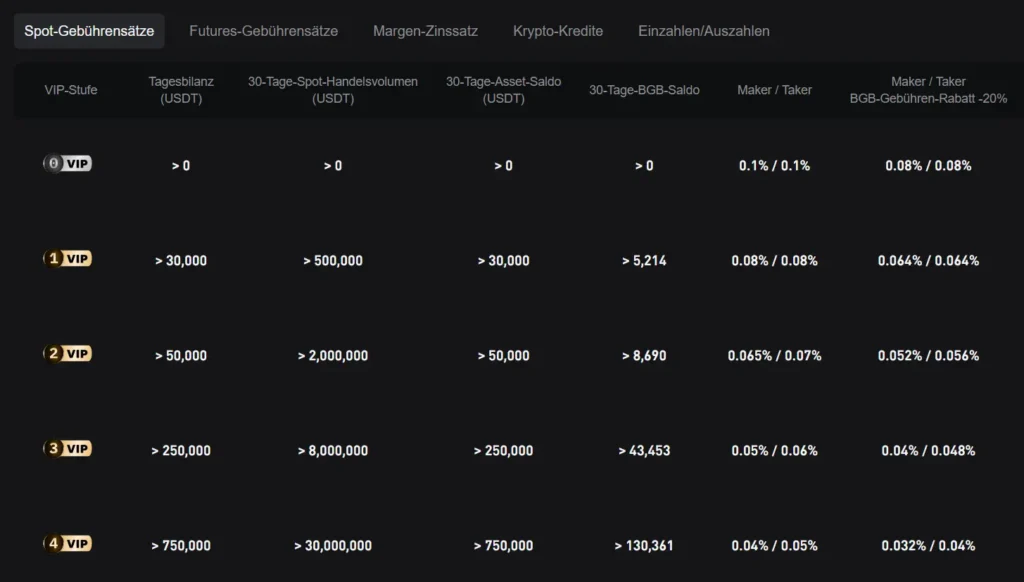The width and height of the screenshot is (1024, 582).
Task: Select the Spot-Gebührensätze tab
Action: point(89,31)
